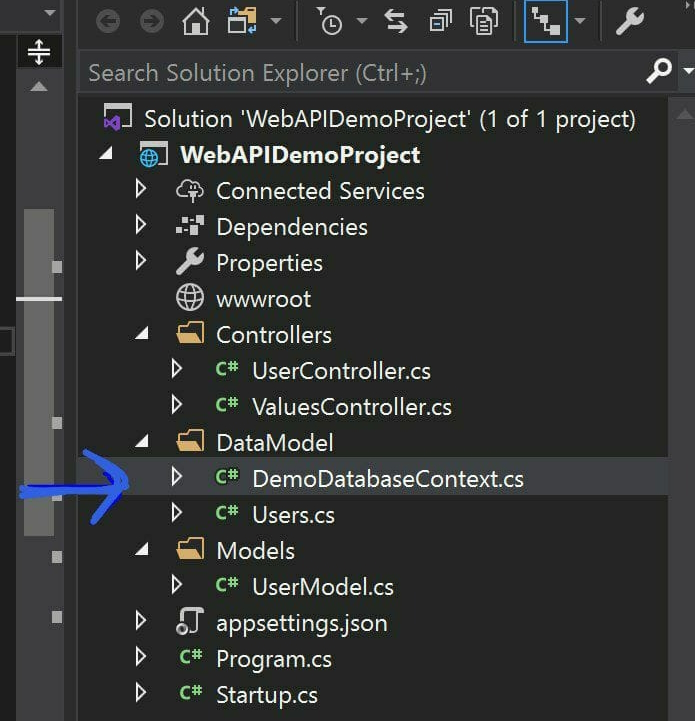Click the editor vertical scrollbar thumb
The height and width of the screenshot is (721, 695).
point(39,372)
